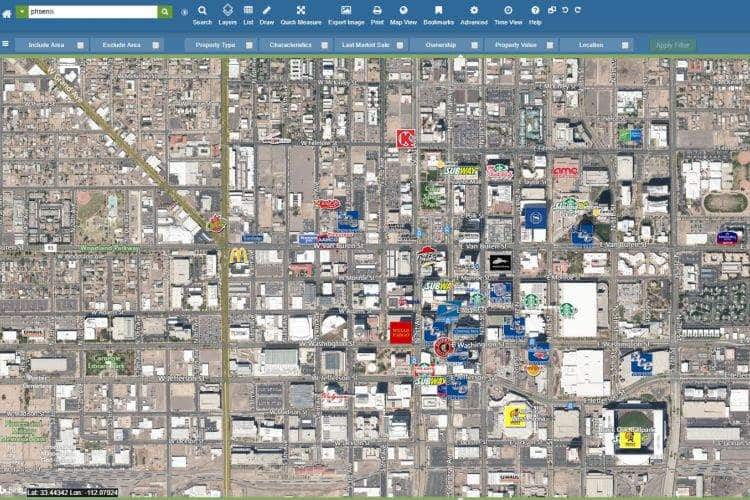Open the Location filter
750x500 pixels.
(596, 45)
